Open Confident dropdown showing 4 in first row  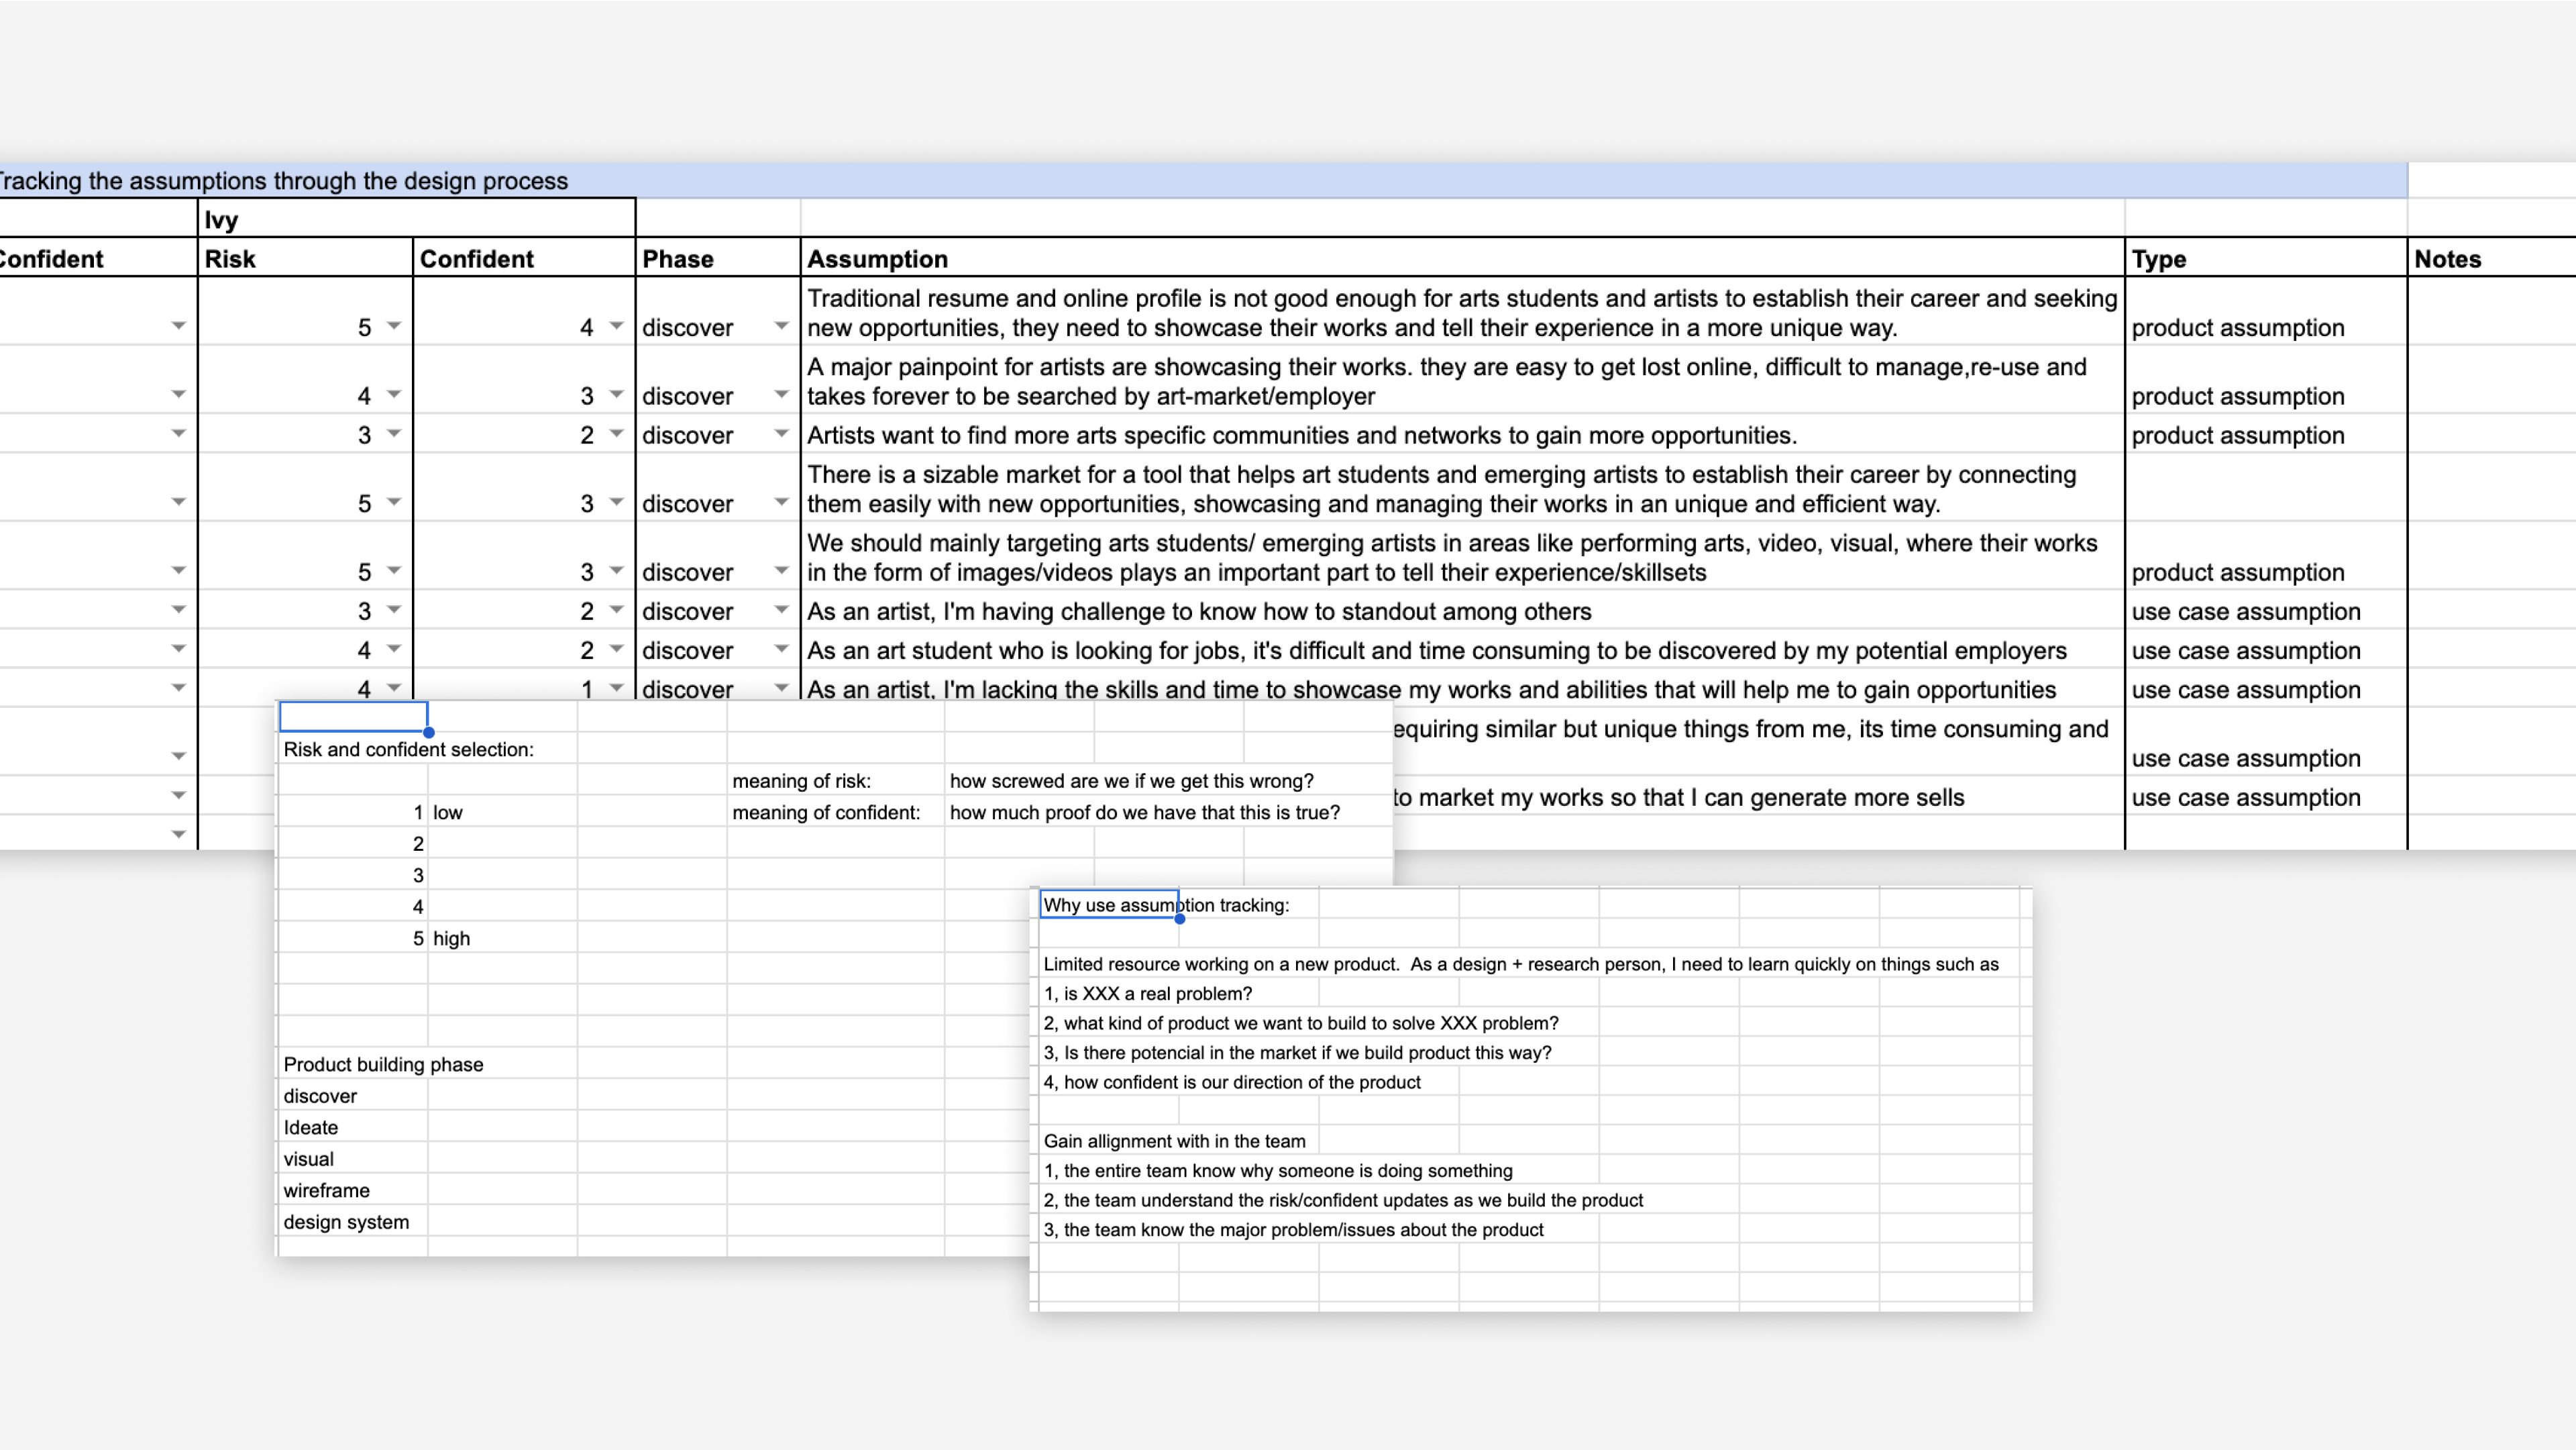click(x=616, y=326)
